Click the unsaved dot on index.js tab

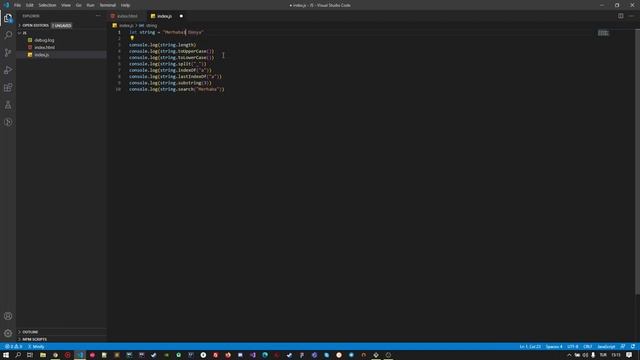click(181, 16)
